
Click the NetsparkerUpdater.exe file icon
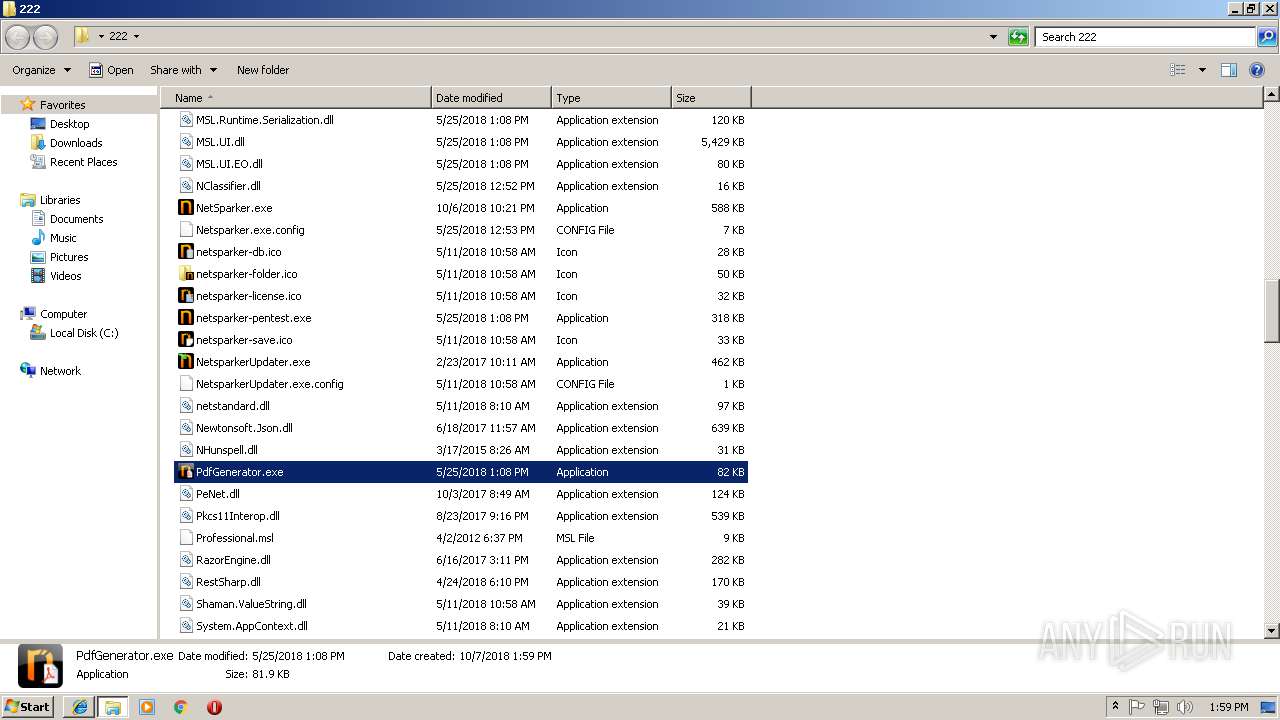click(185, 362)
